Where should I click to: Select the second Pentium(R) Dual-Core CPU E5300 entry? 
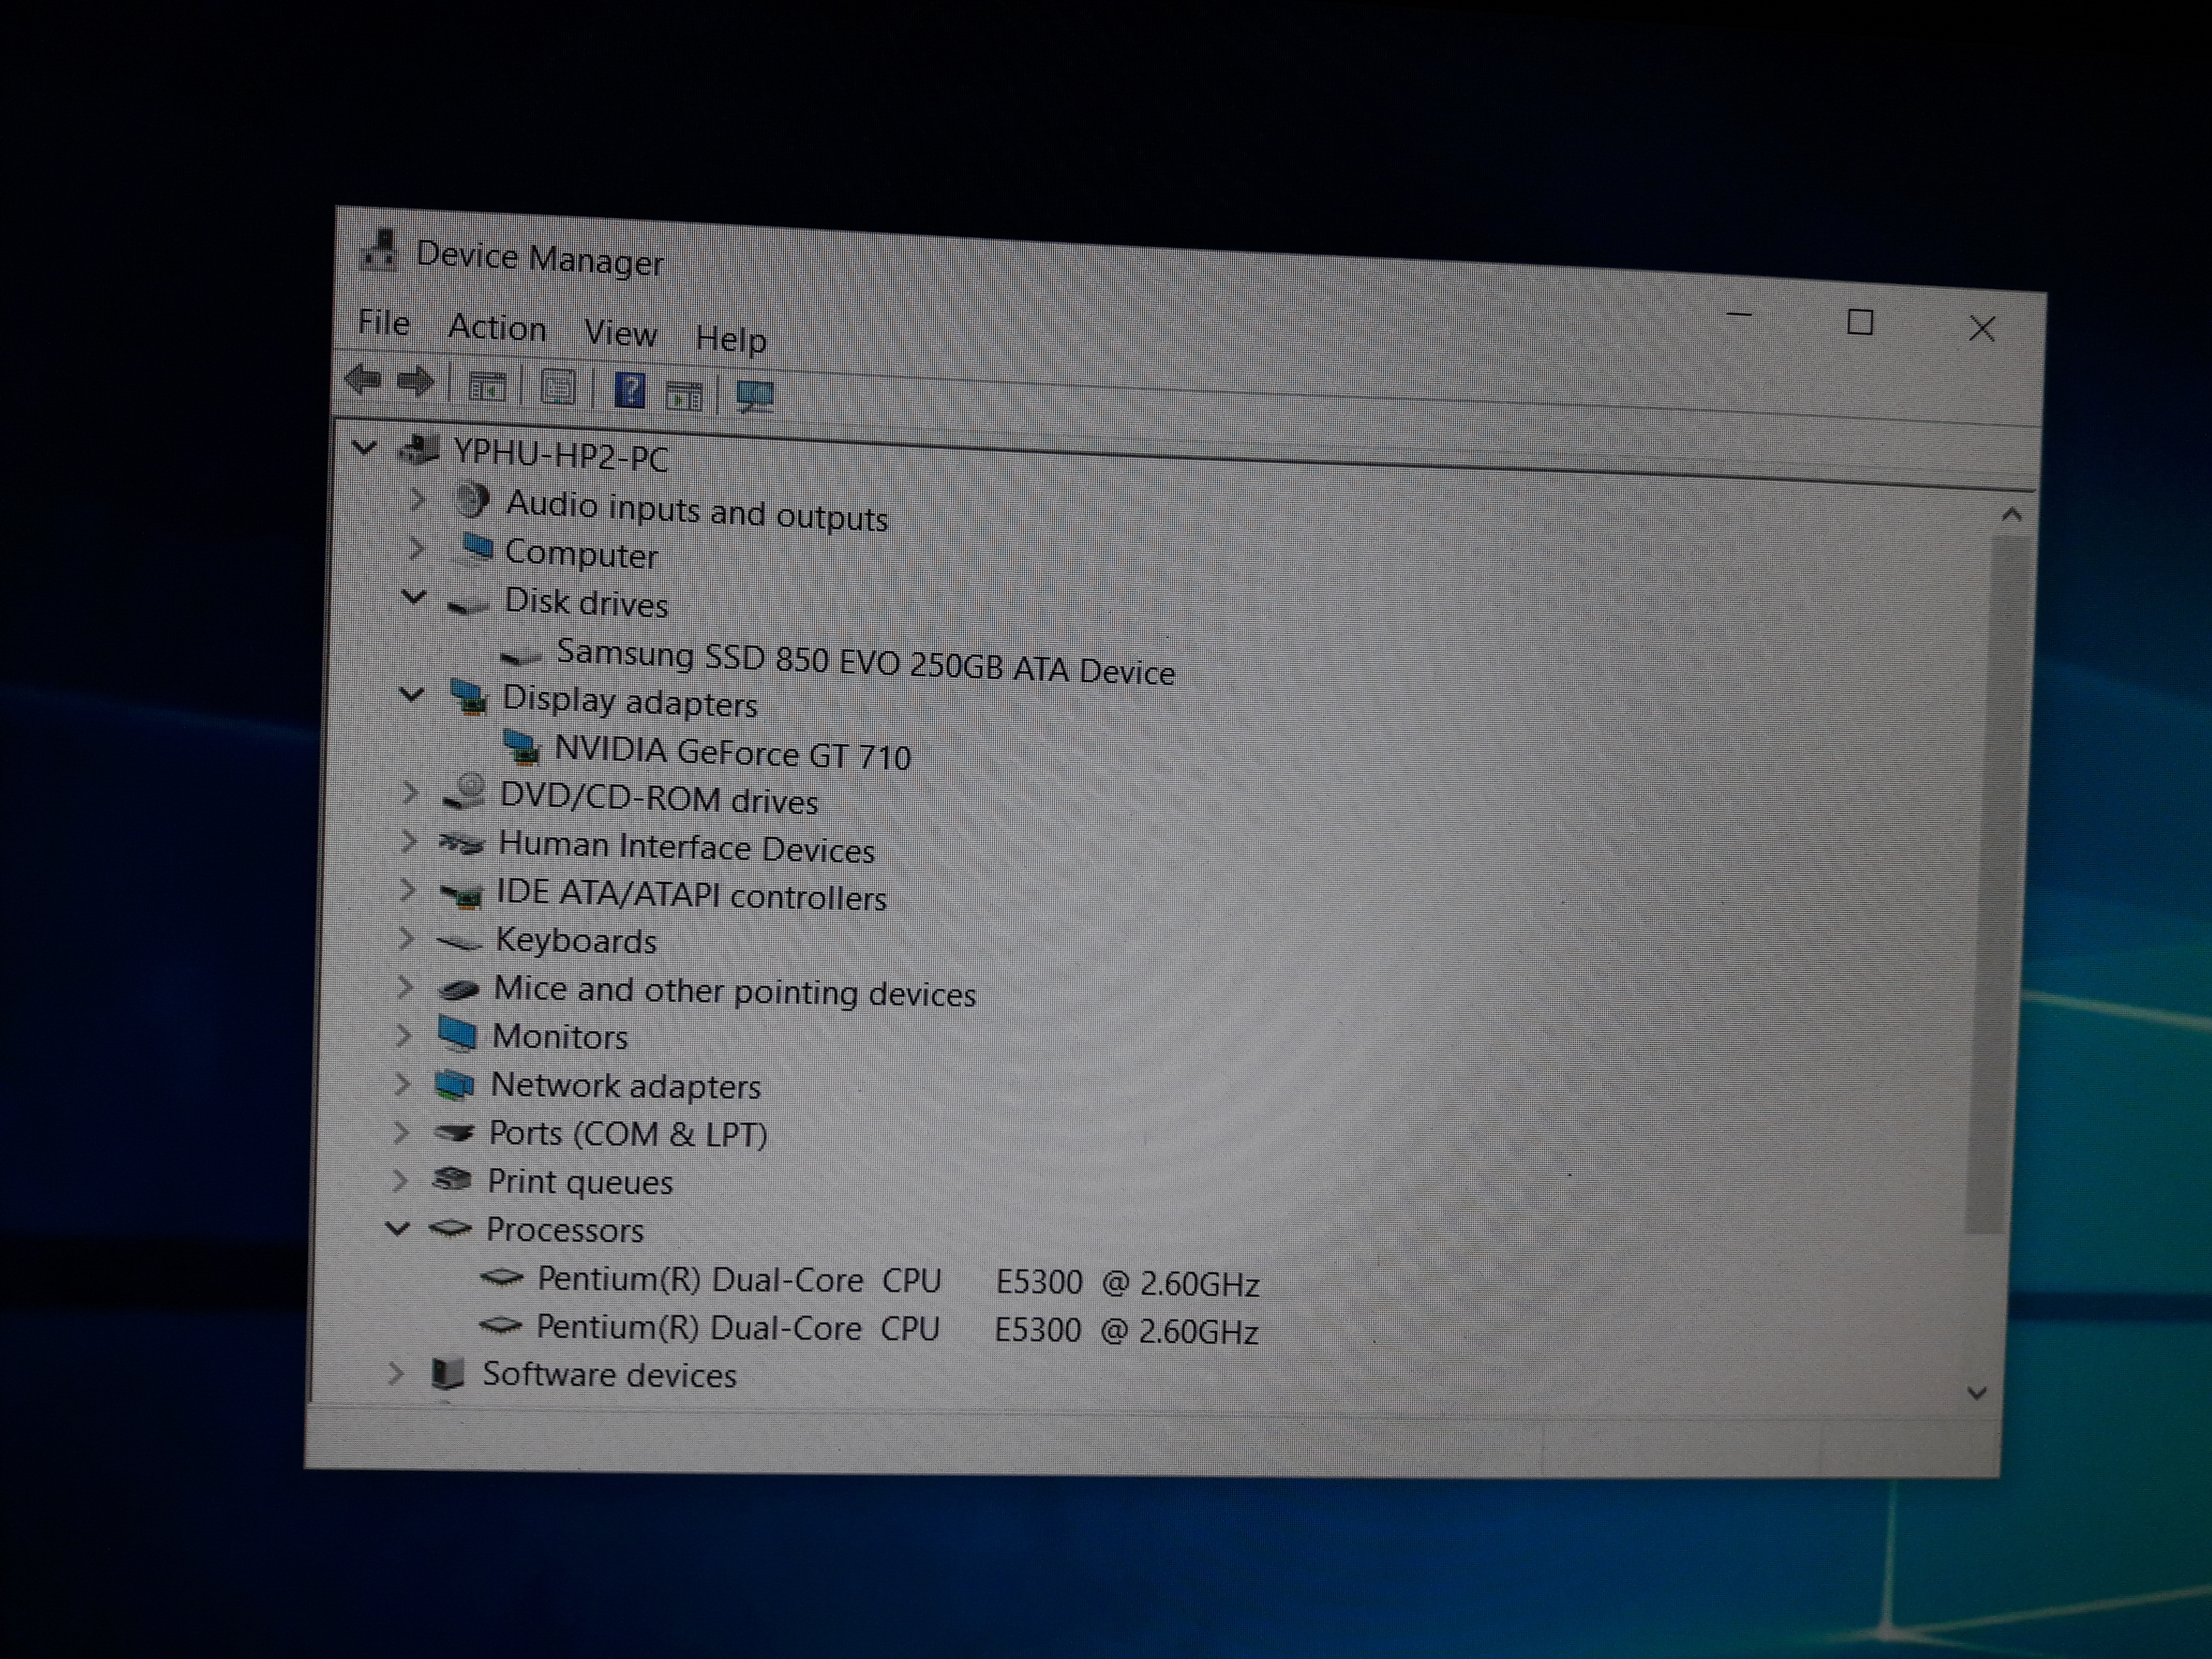pos(897,1329)
